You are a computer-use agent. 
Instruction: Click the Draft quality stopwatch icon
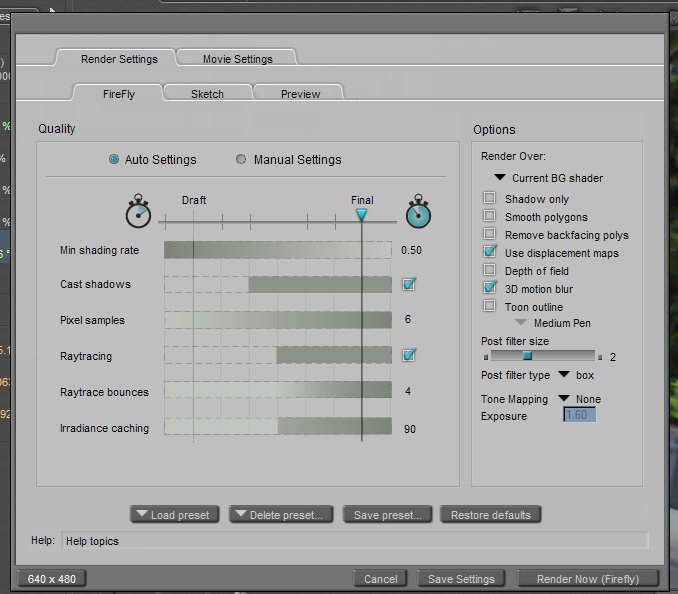tap(140, 214)
